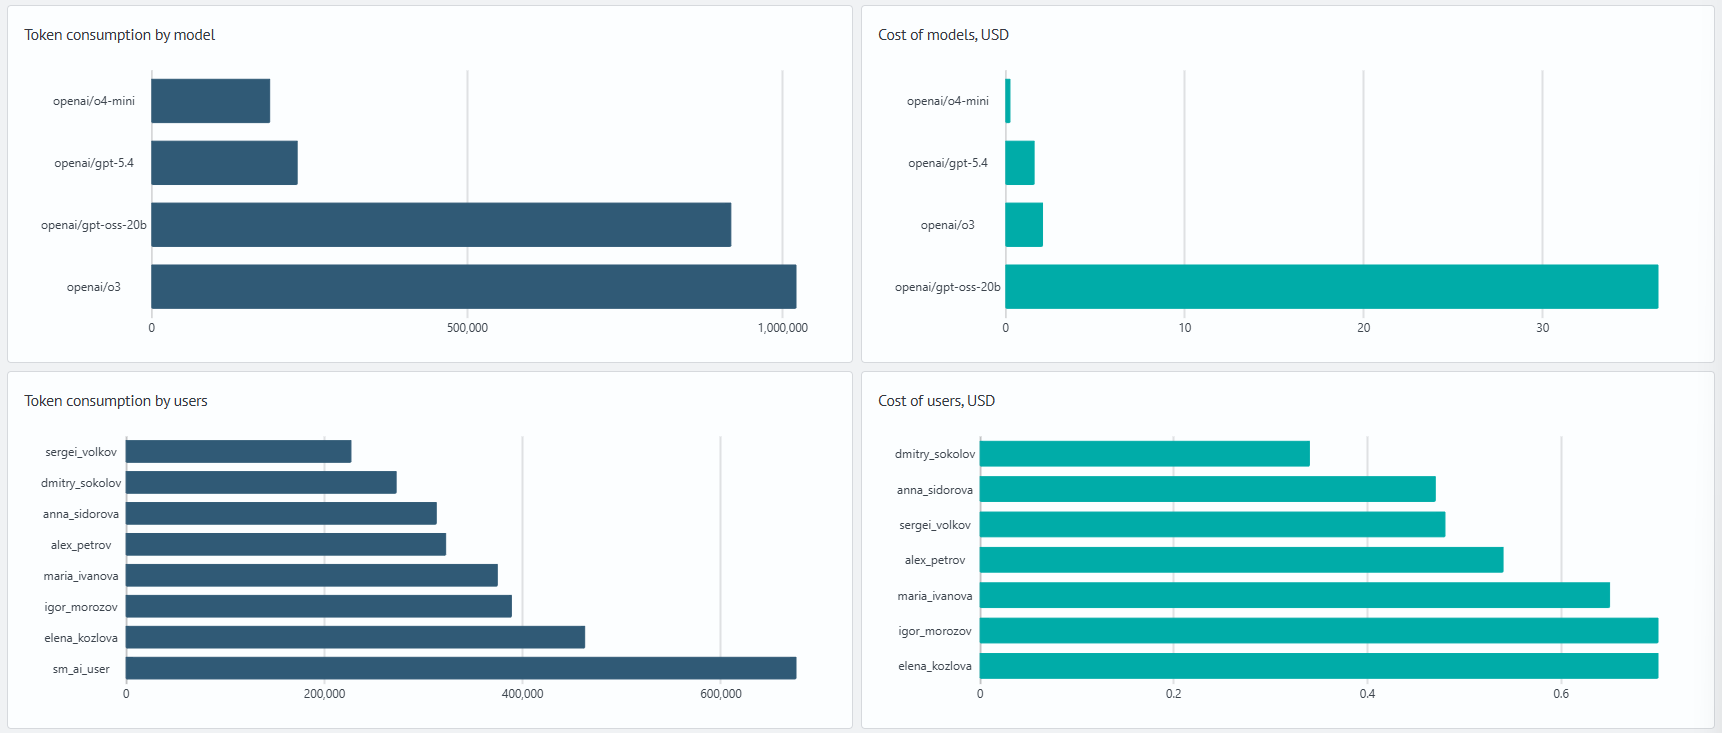This screenshot has width=1722, height=733.
Task: Click dmitry_sokolov token consumption bar
Action: click(x=261, y=483)
